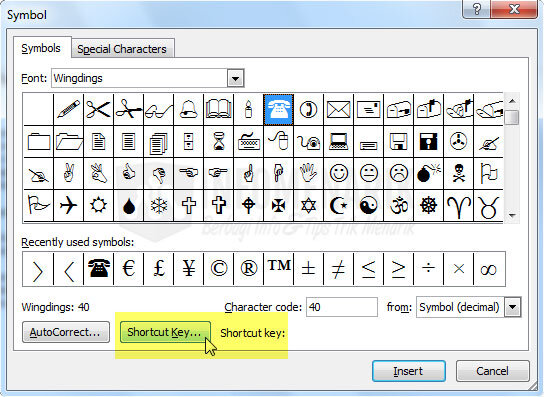The width and height of the screenshot is (544, 397).
Task: Select the smiling face symbol
Action: (338, 173)
